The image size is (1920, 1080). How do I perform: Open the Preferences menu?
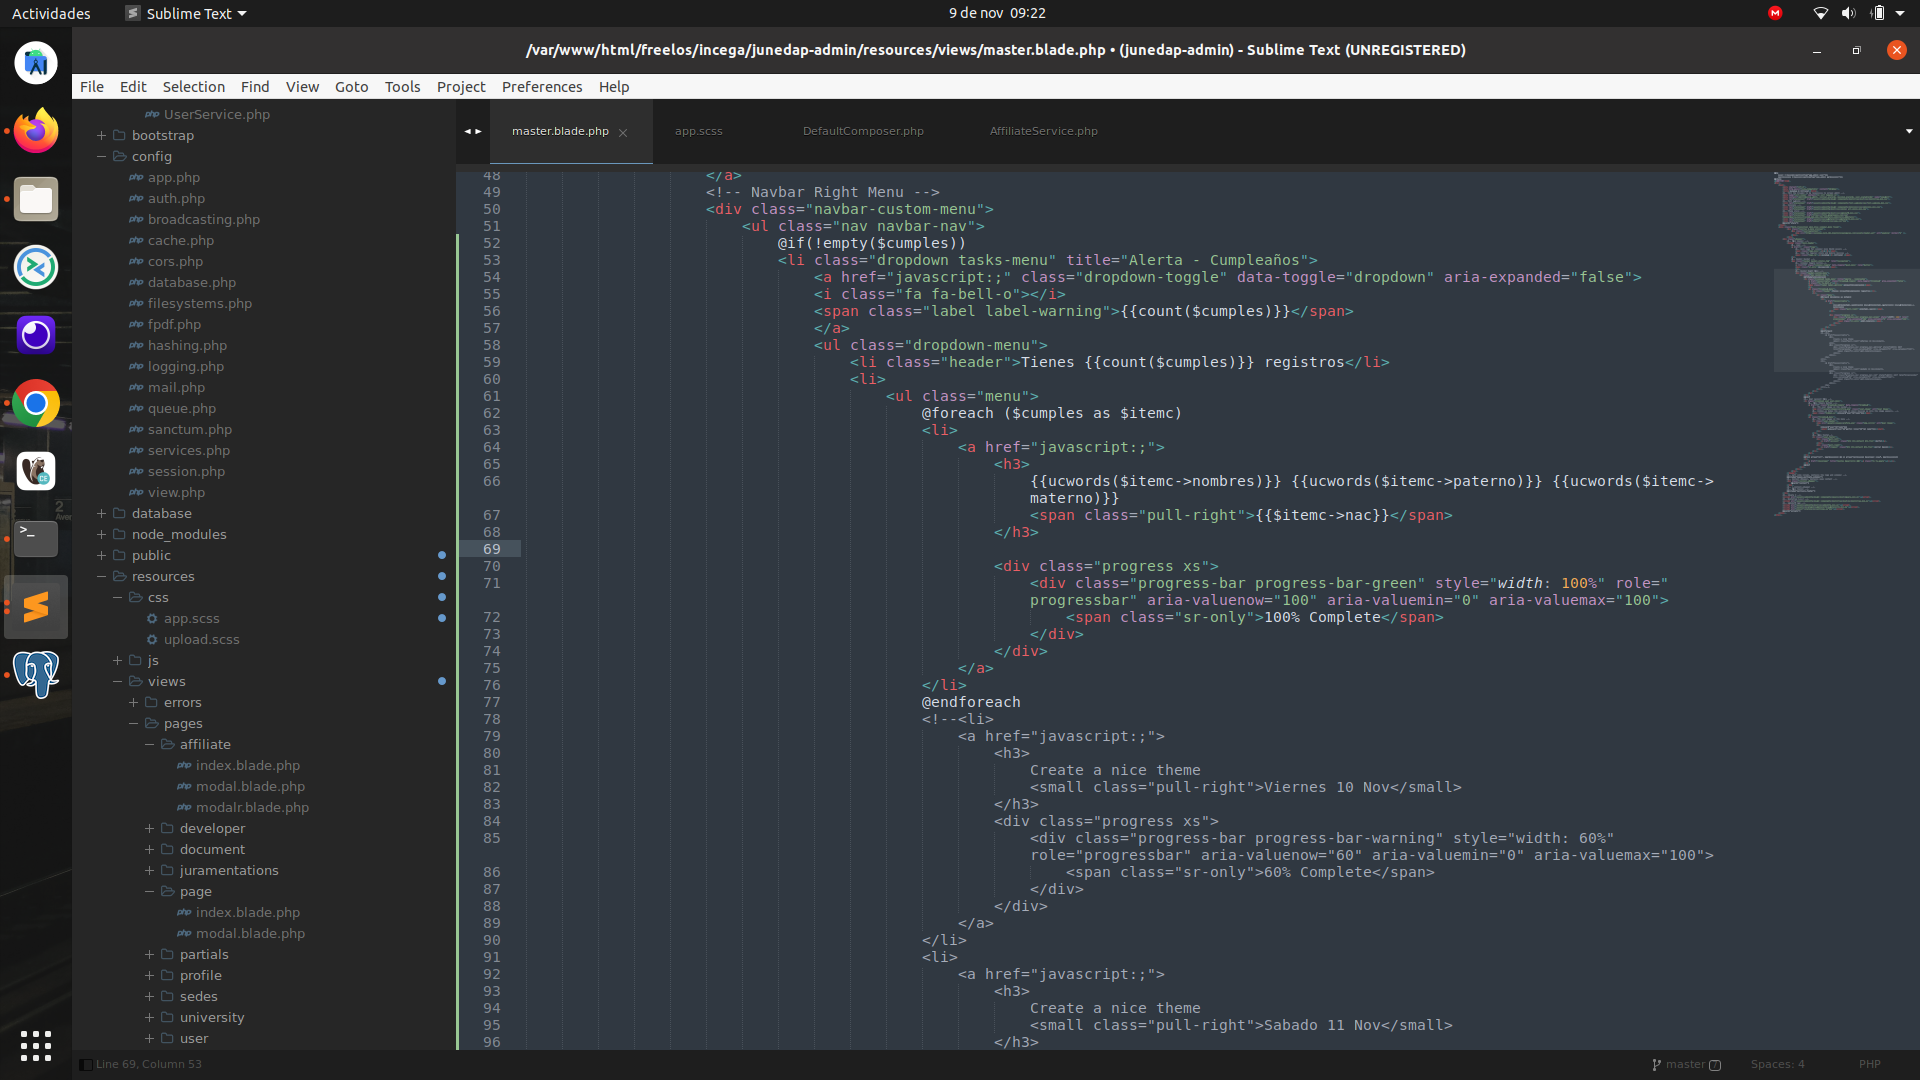point(541,87)
